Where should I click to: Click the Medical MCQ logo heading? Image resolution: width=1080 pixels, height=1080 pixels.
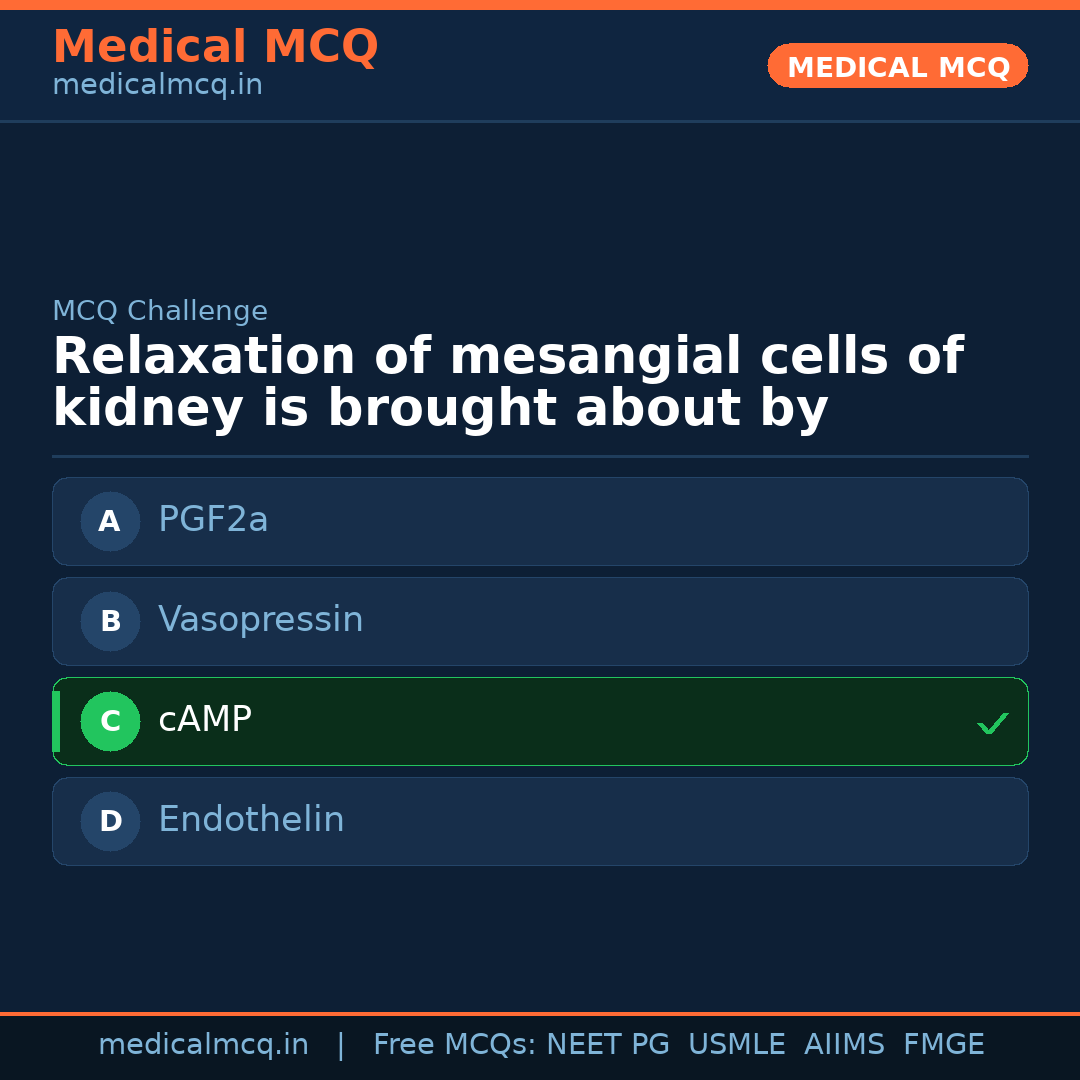click(215, 47)
